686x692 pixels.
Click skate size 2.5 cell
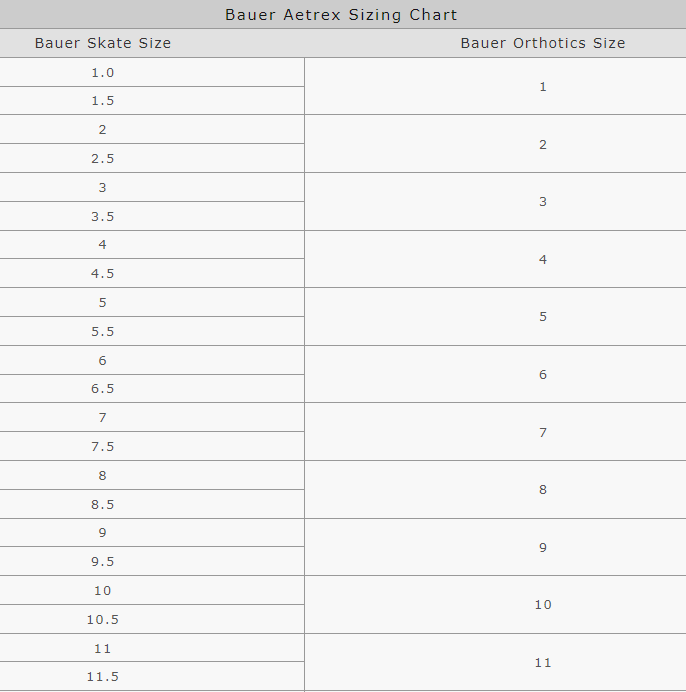(x=103, y=158)
